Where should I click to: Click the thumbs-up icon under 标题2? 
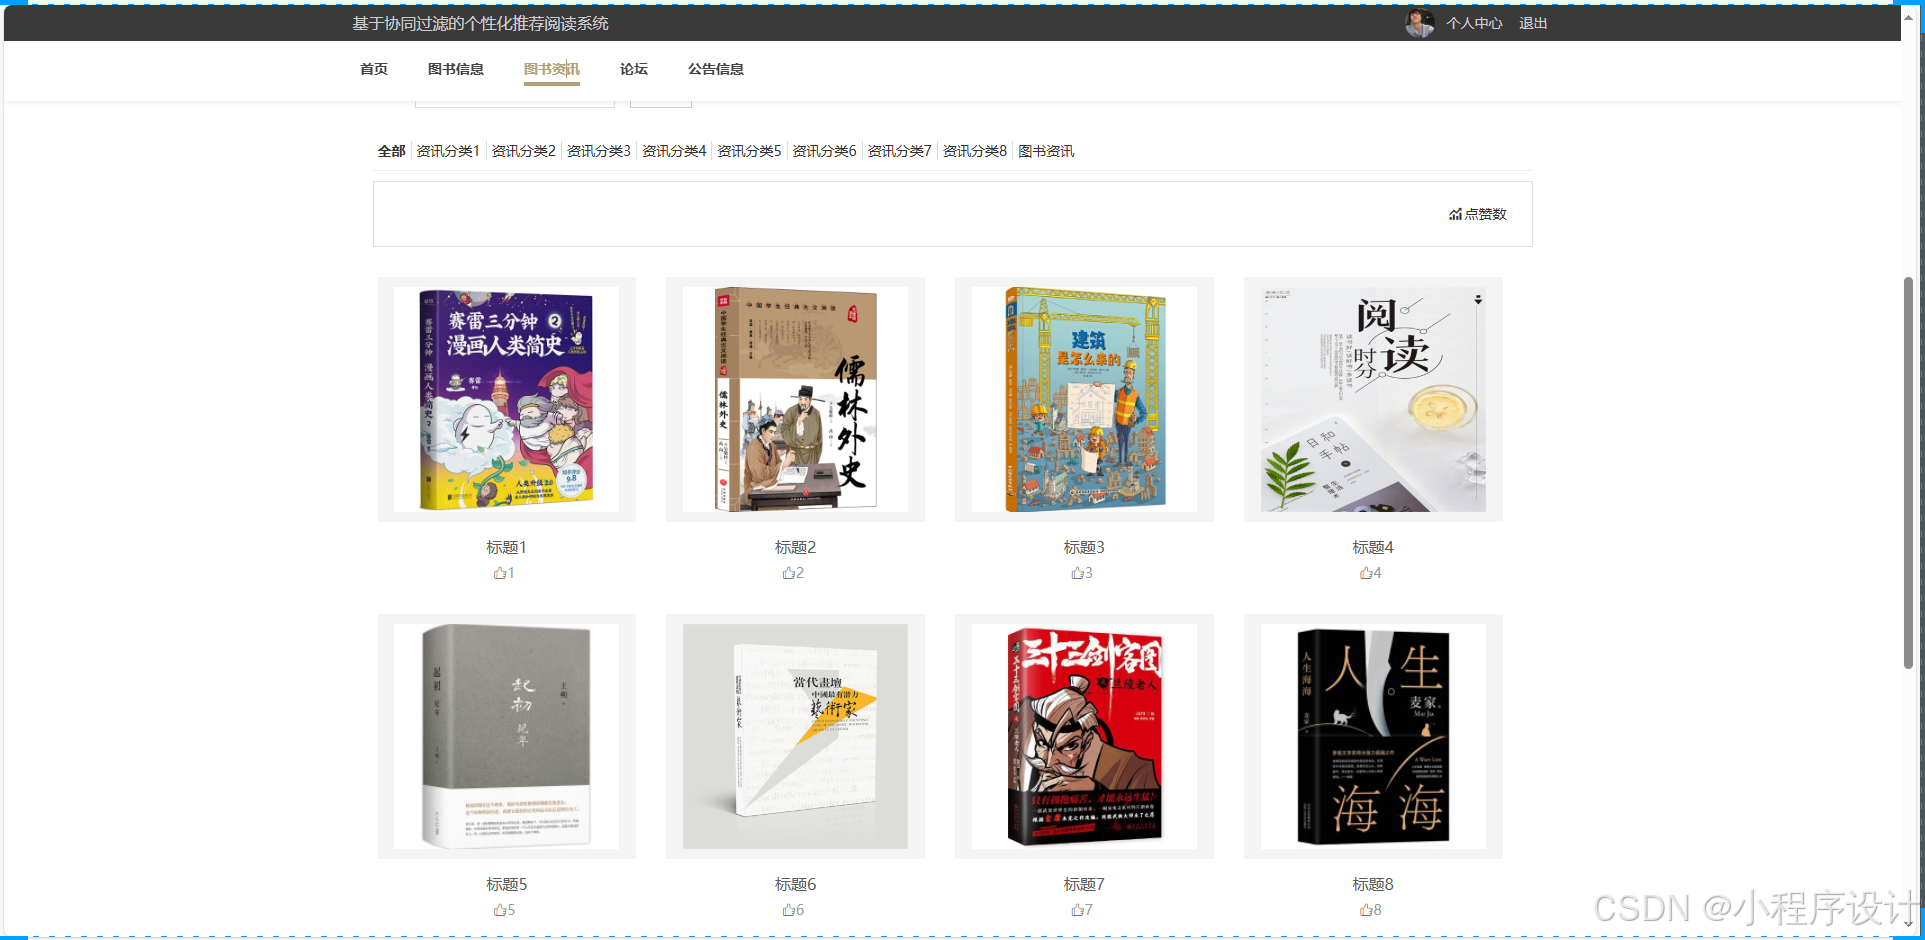point(788,573)
